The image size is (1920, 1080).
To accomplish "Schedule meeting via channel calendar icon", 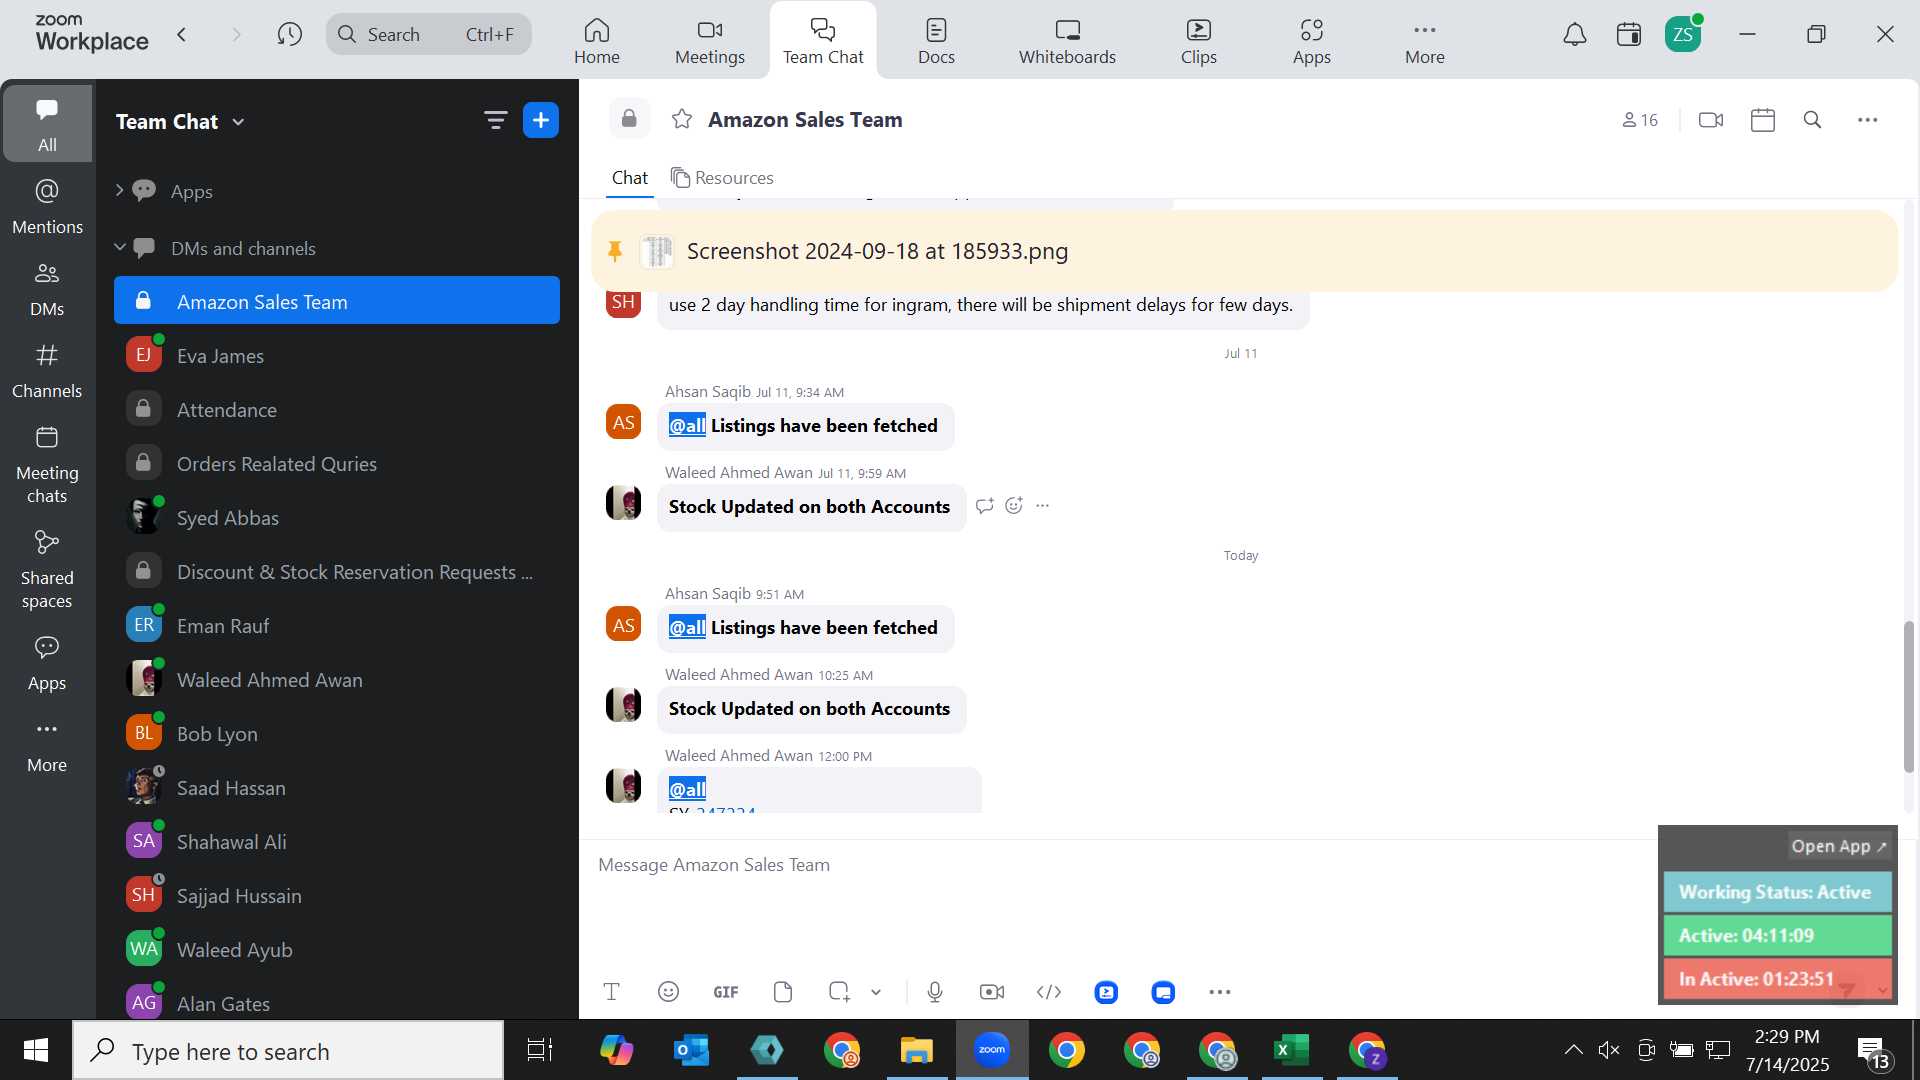I will click(x=1763, y=120).
